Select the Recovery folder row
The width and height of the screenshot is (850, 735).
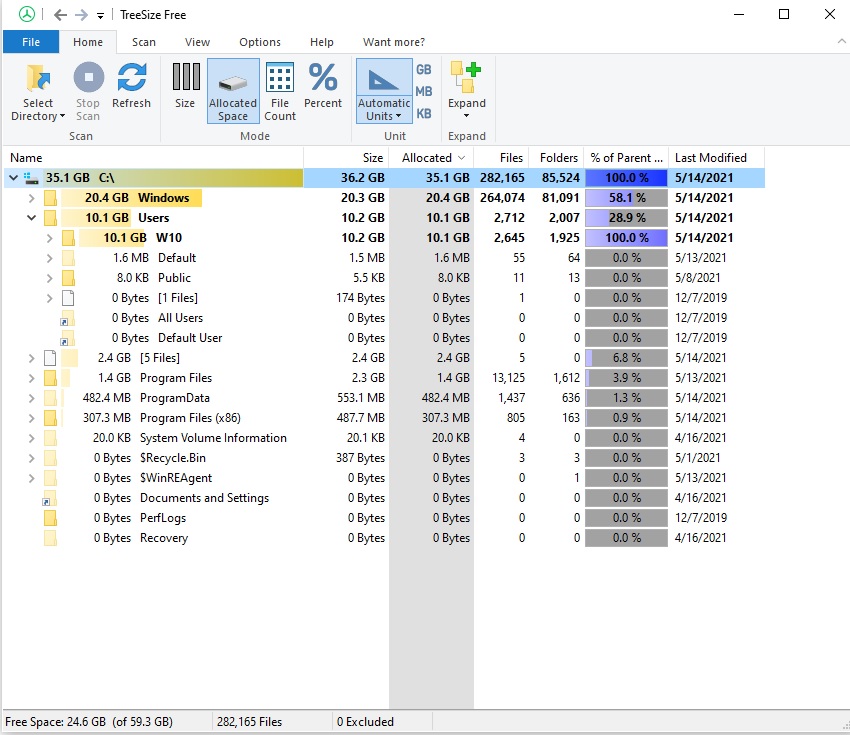pos(384,538)
